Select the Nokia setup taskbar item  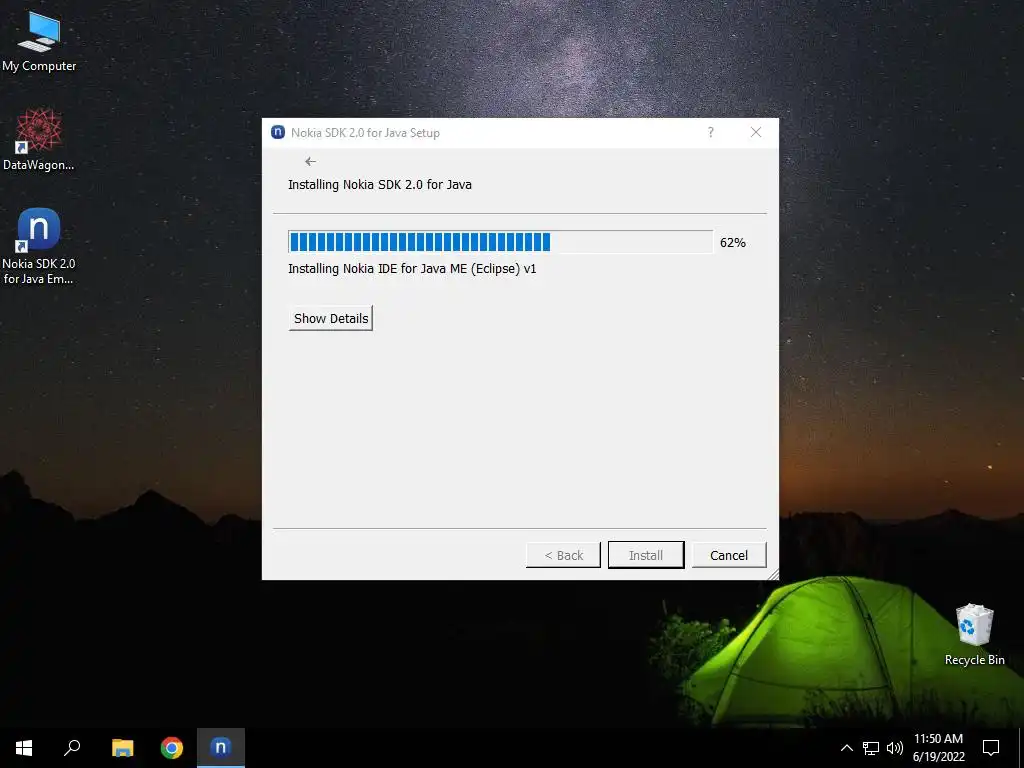click(x=221, y=748)
